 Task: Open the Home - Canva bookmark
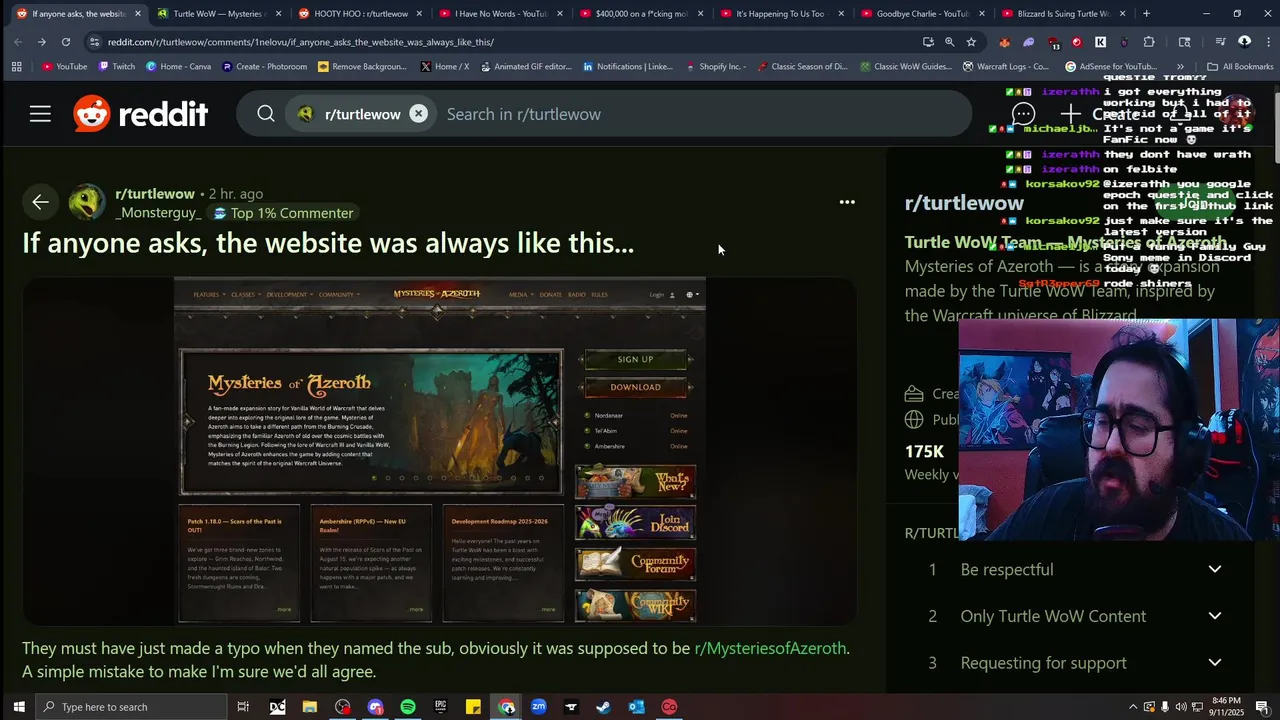pos(178,67)
